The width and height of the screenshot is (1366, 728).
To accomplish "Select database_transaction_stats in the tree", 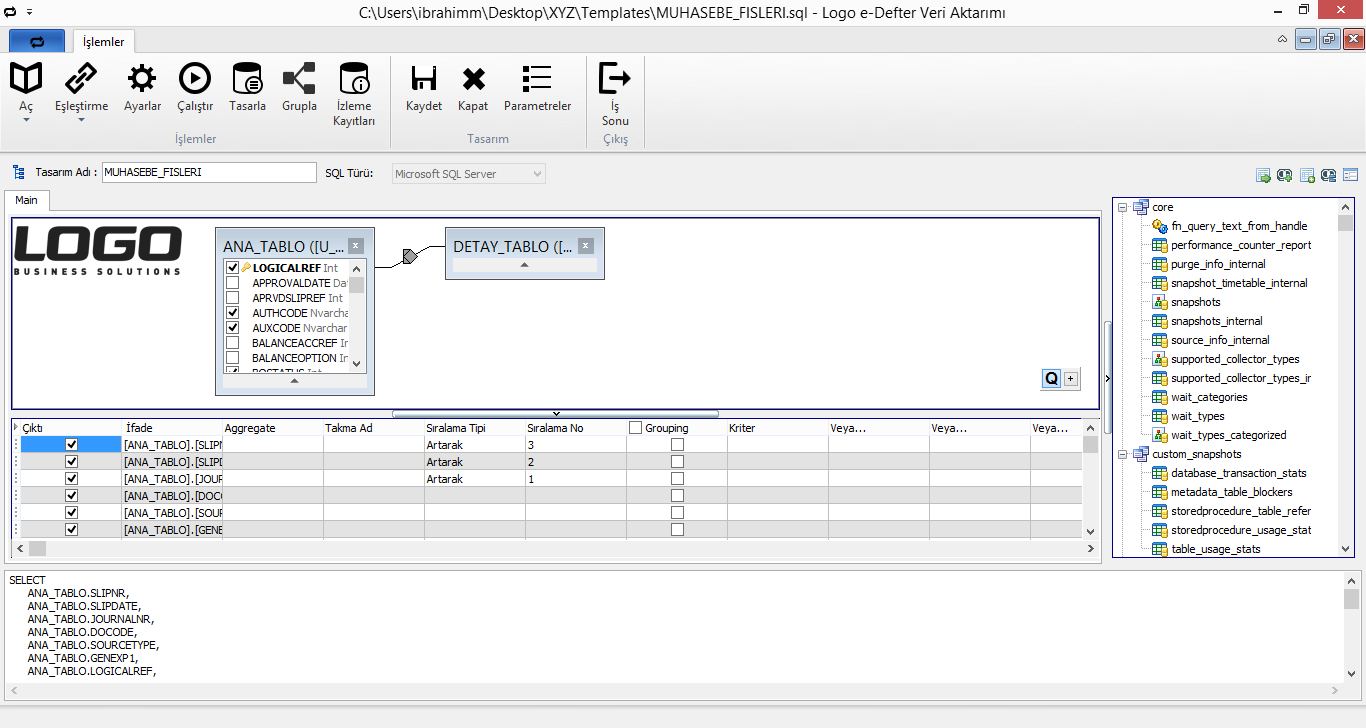I will click(x=1239, y=473).
